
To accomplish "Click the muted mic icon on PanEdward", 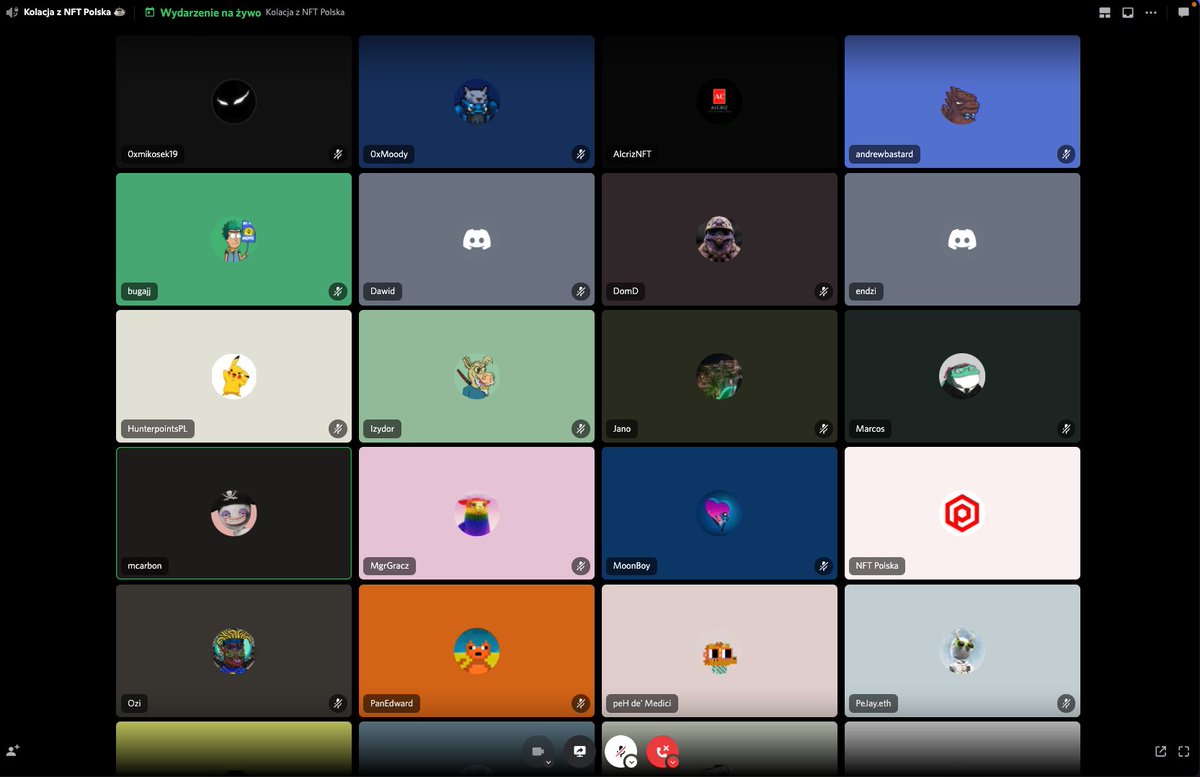I will click(581, 703).
